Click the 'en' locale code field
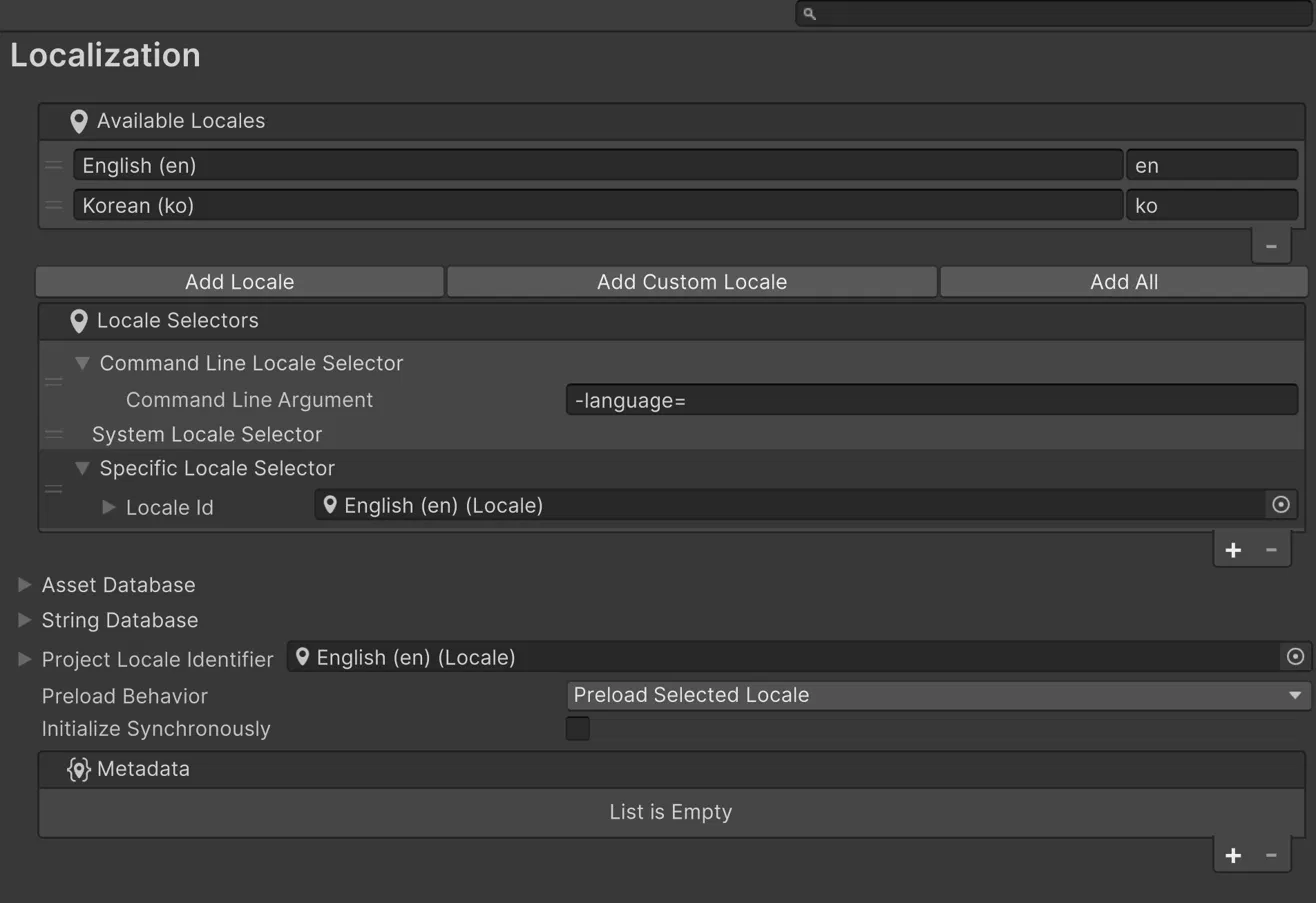The height and width of the screenshot is (903, 1316). pos(1212,165)
